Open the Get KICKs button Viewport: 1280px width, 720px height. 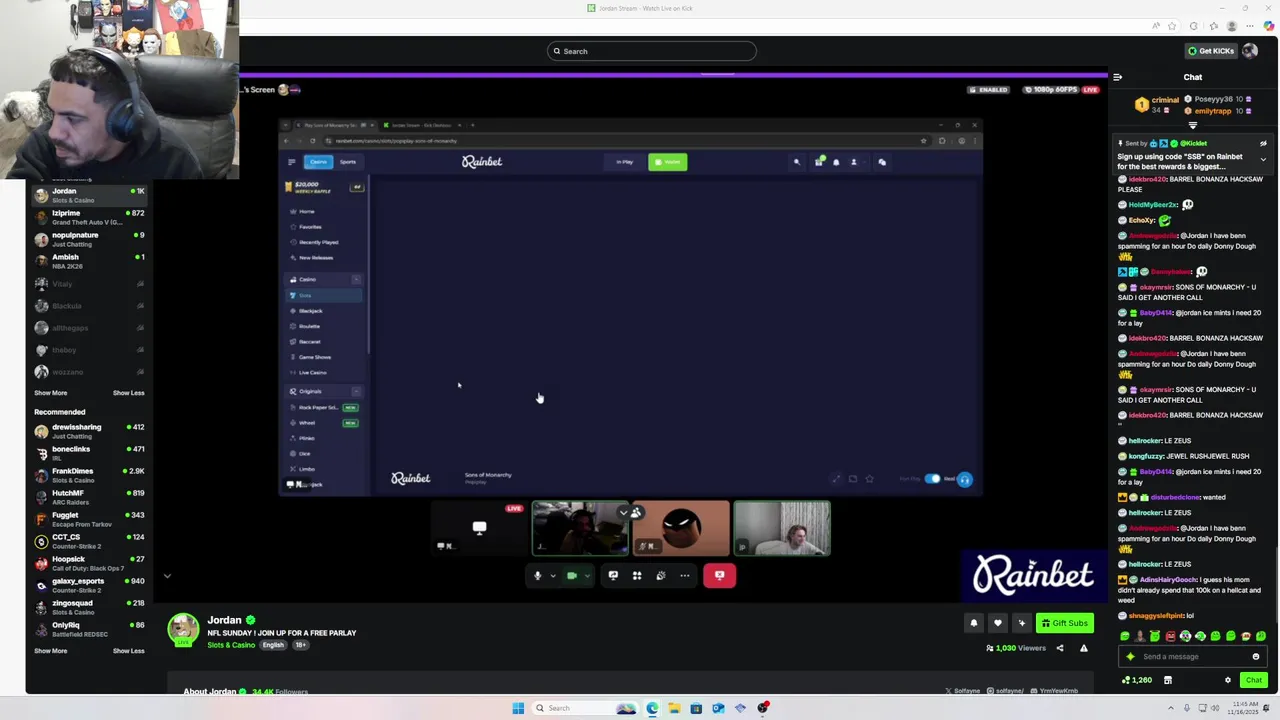(x=1210, y=51)
